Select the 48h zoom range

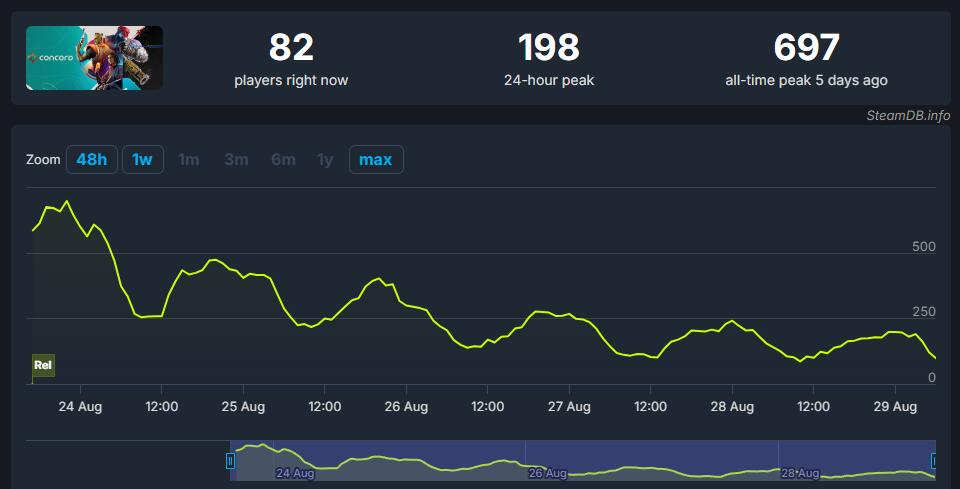point(92,160)
